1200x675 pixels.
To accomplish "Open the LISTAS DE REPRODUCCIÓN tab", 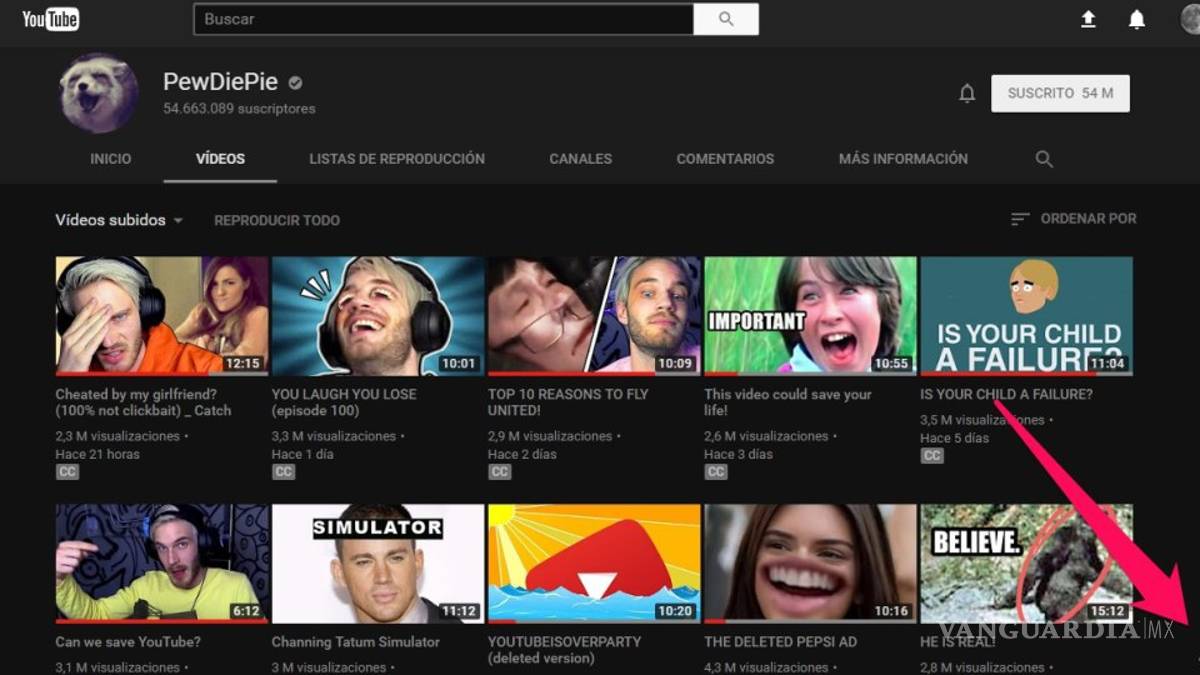I will coord(396,159).
